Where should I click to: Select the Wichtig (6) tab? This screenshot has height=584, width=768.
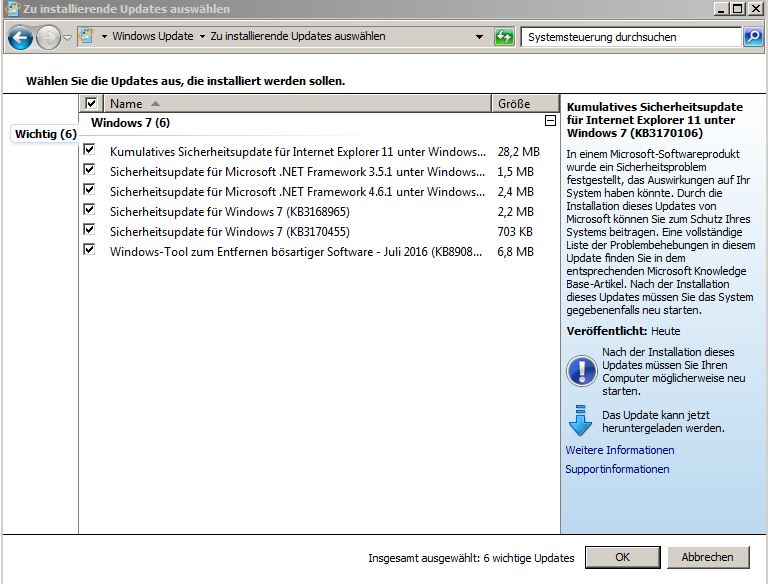46,134
